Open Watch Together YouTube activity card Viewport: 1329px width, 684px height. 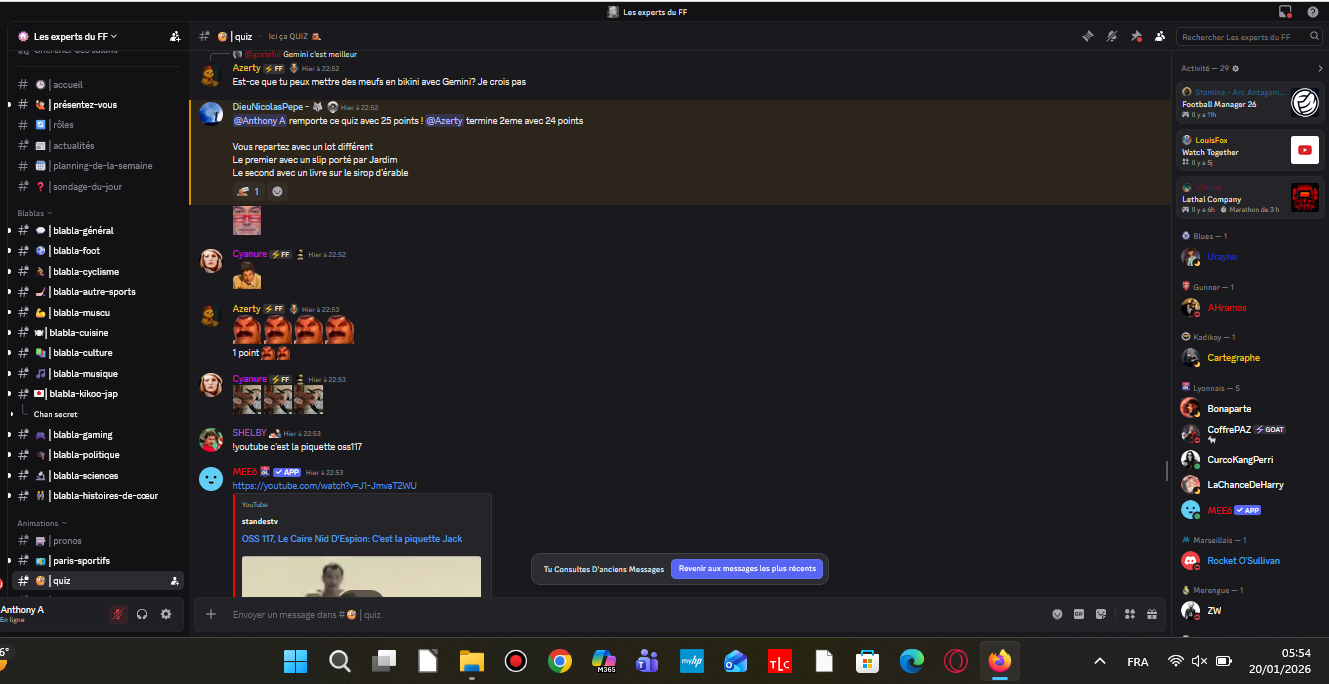tap(1250, 150)
